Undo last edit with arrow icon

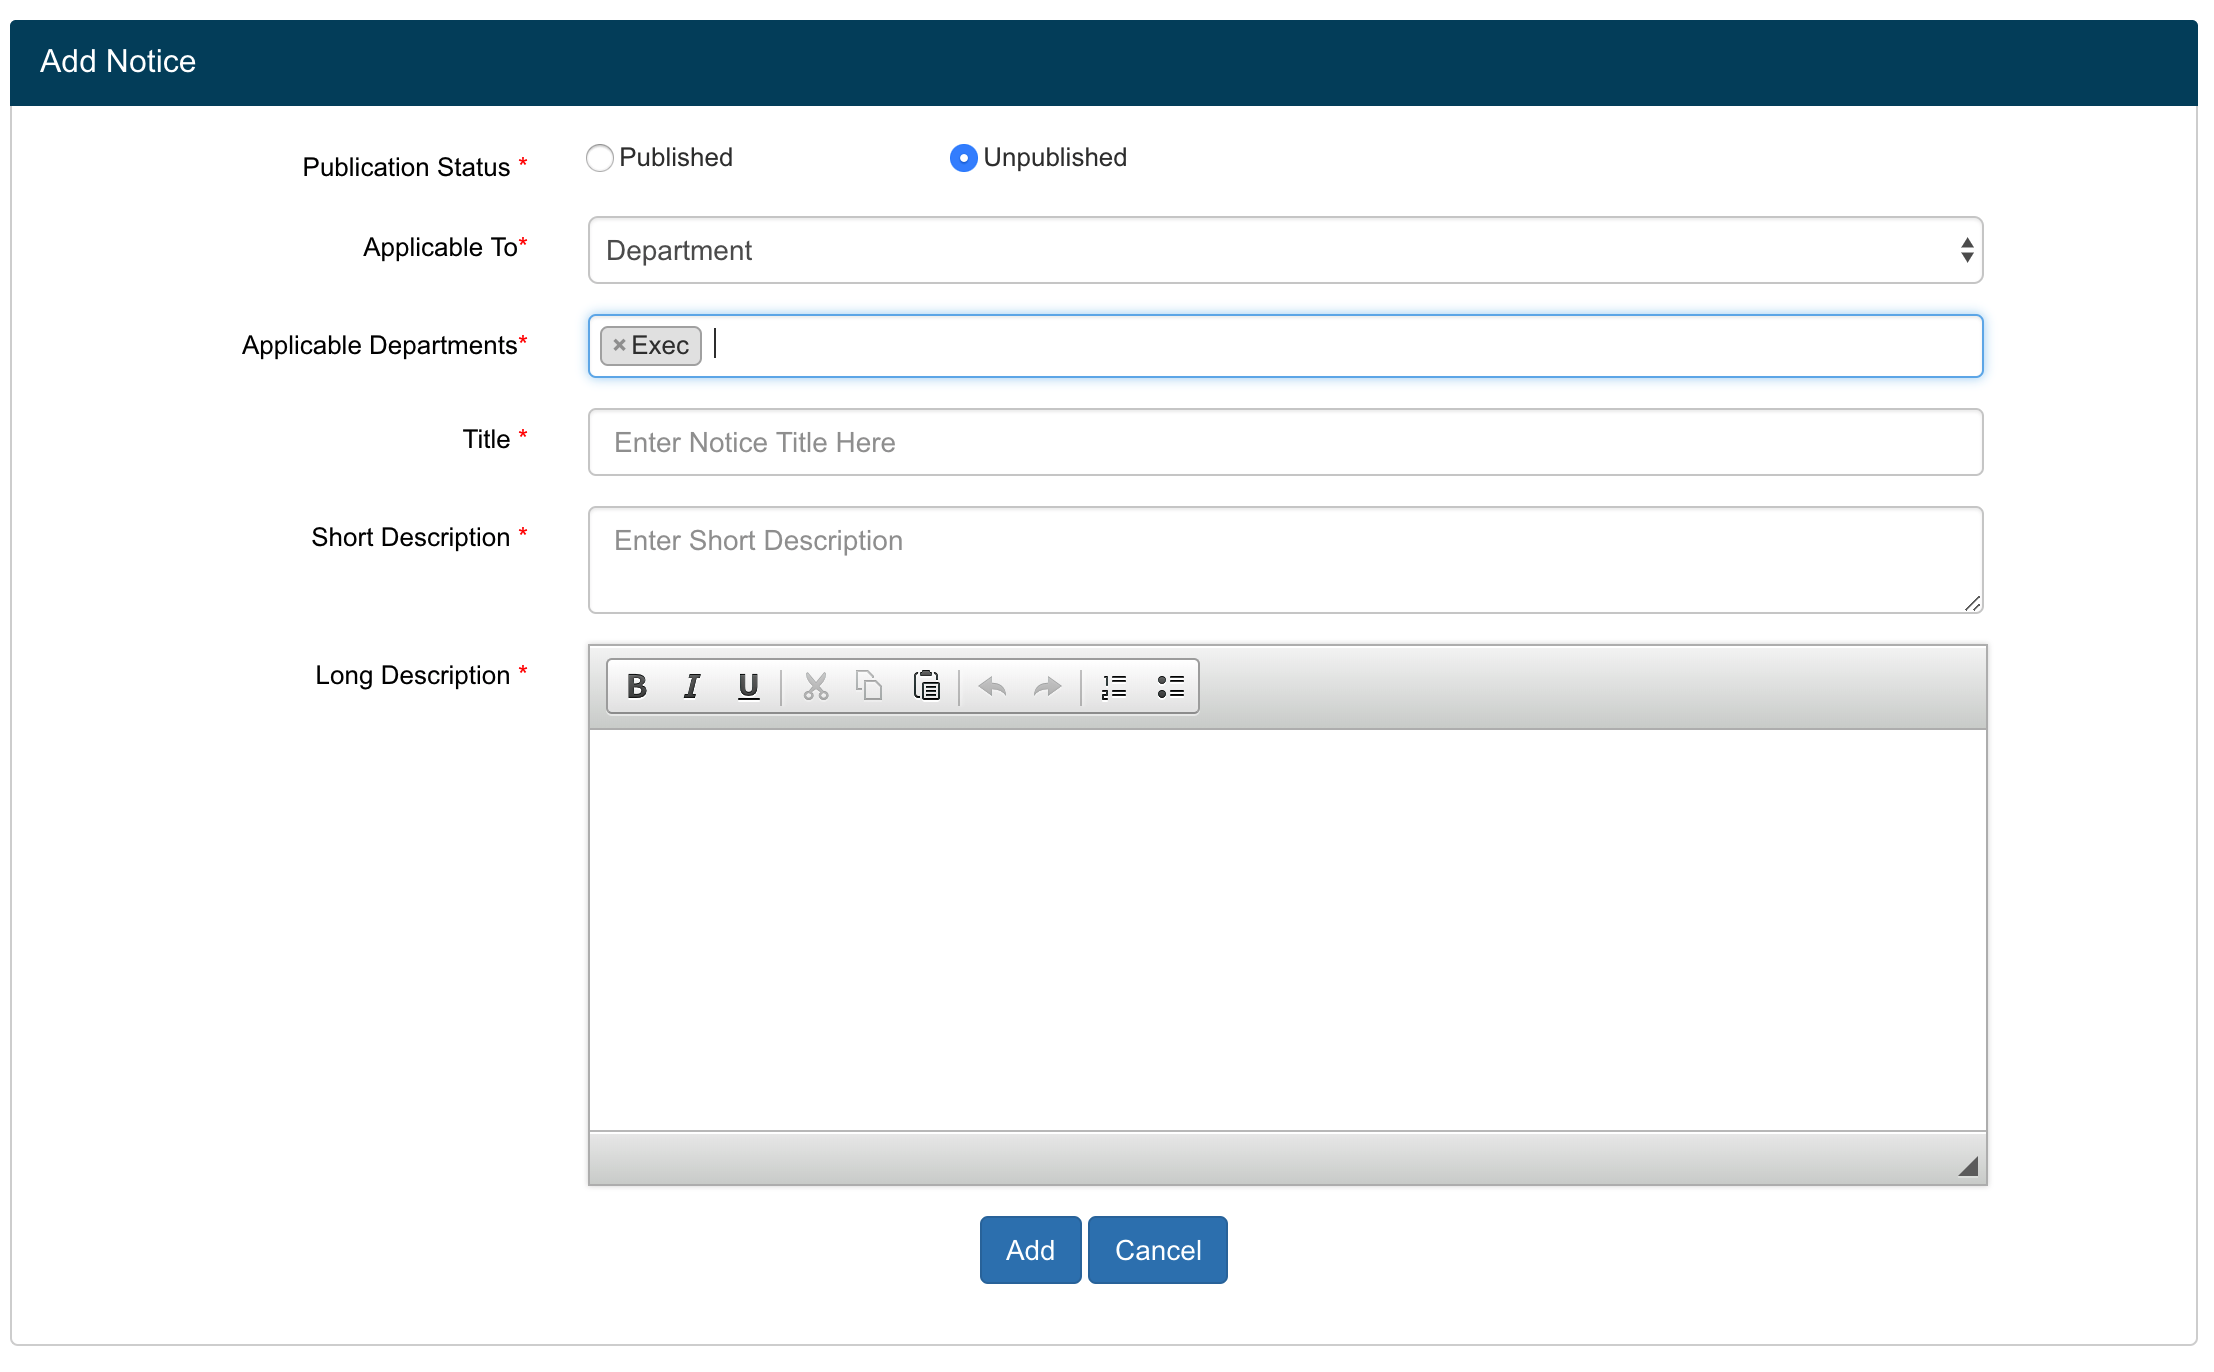tap(992, 686)
